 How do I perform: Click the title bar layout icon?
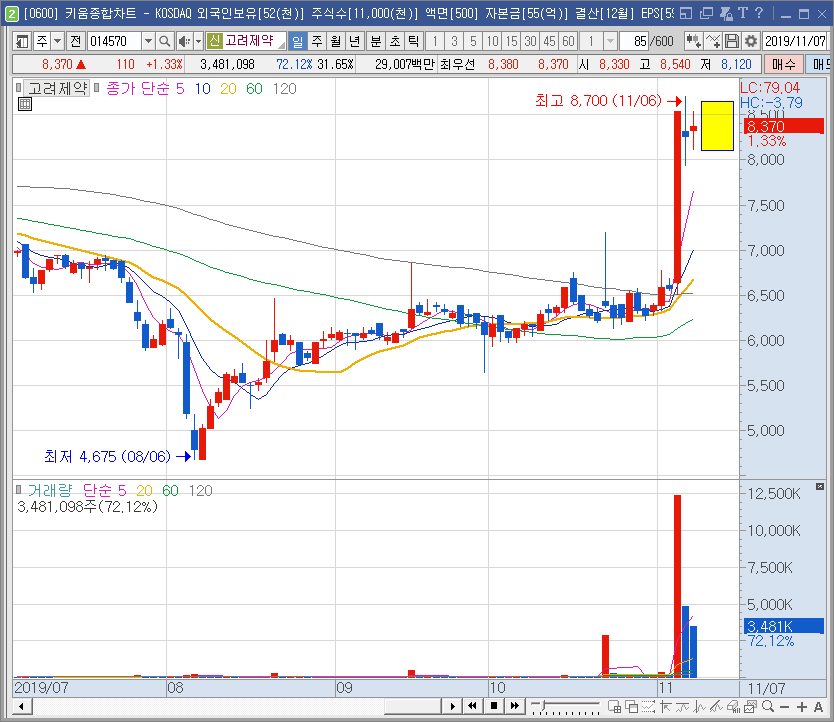point(686,13)
